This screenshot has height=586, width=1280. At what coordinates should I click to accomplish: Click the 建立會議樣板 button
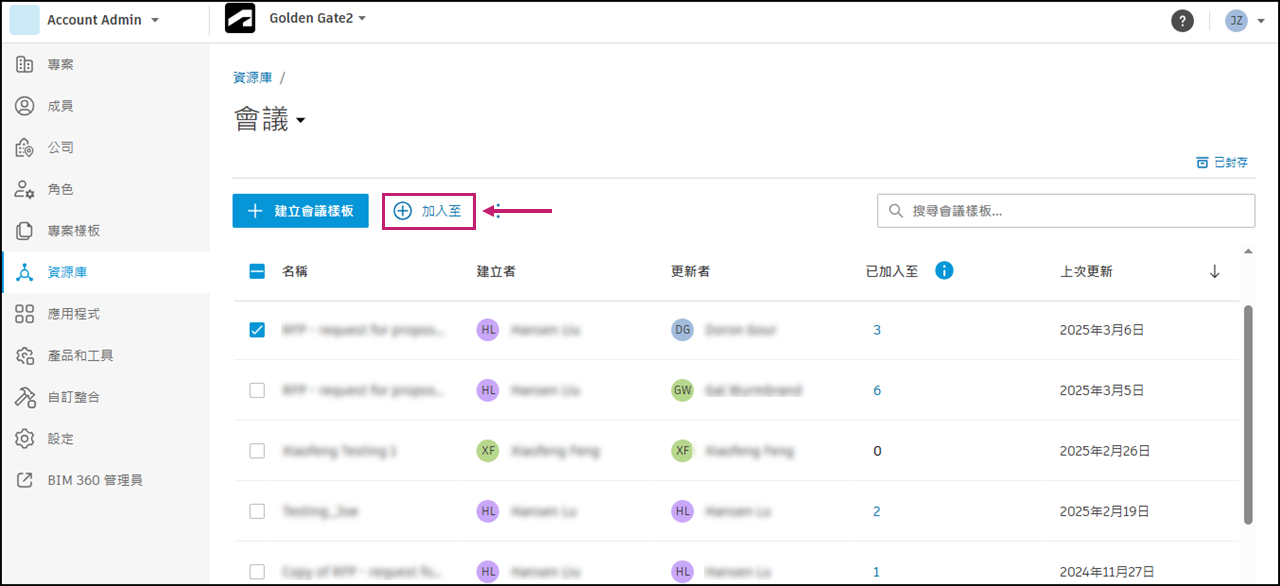[301, 211]
